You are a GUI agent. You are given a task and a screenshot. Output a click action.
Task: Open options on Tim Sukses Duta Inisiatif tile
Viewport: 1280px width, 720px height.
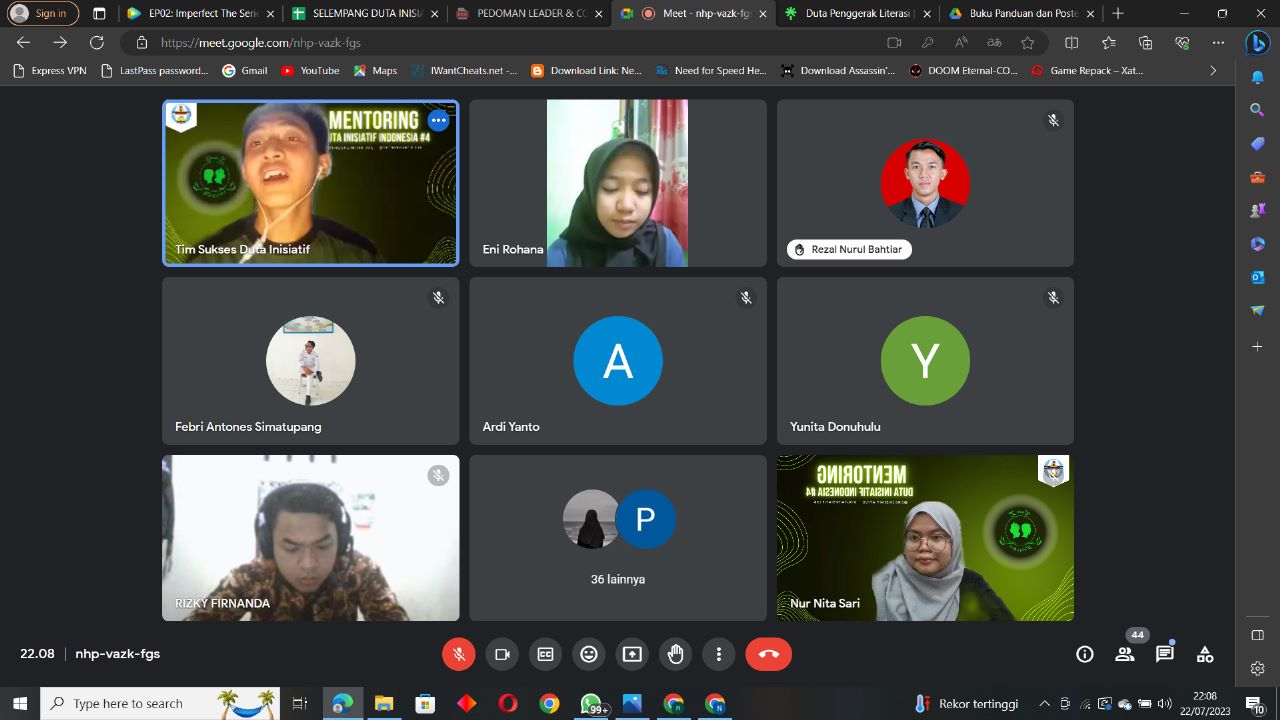[x=438, y=120]
